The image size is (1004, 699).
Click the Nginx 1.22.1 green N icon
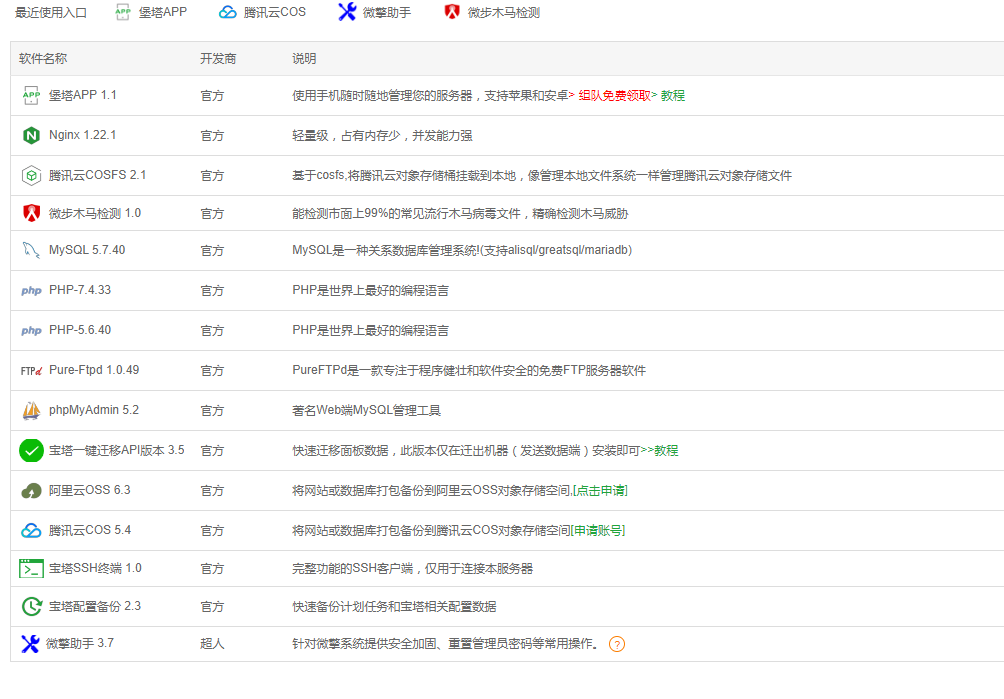point(31,136)
